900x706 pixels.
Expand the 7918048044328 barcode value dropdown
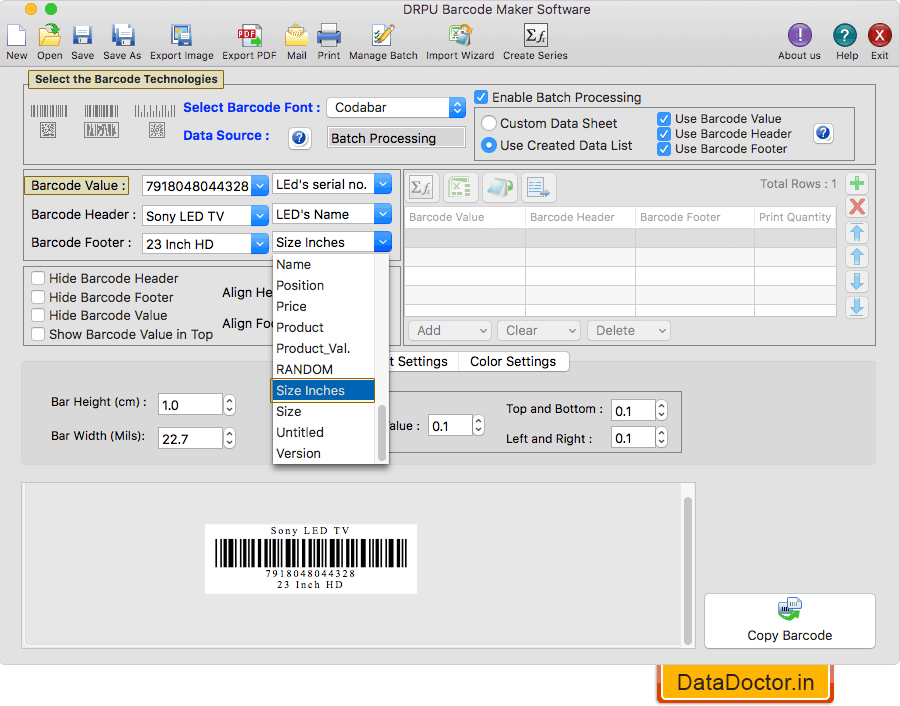coord(260,186)
